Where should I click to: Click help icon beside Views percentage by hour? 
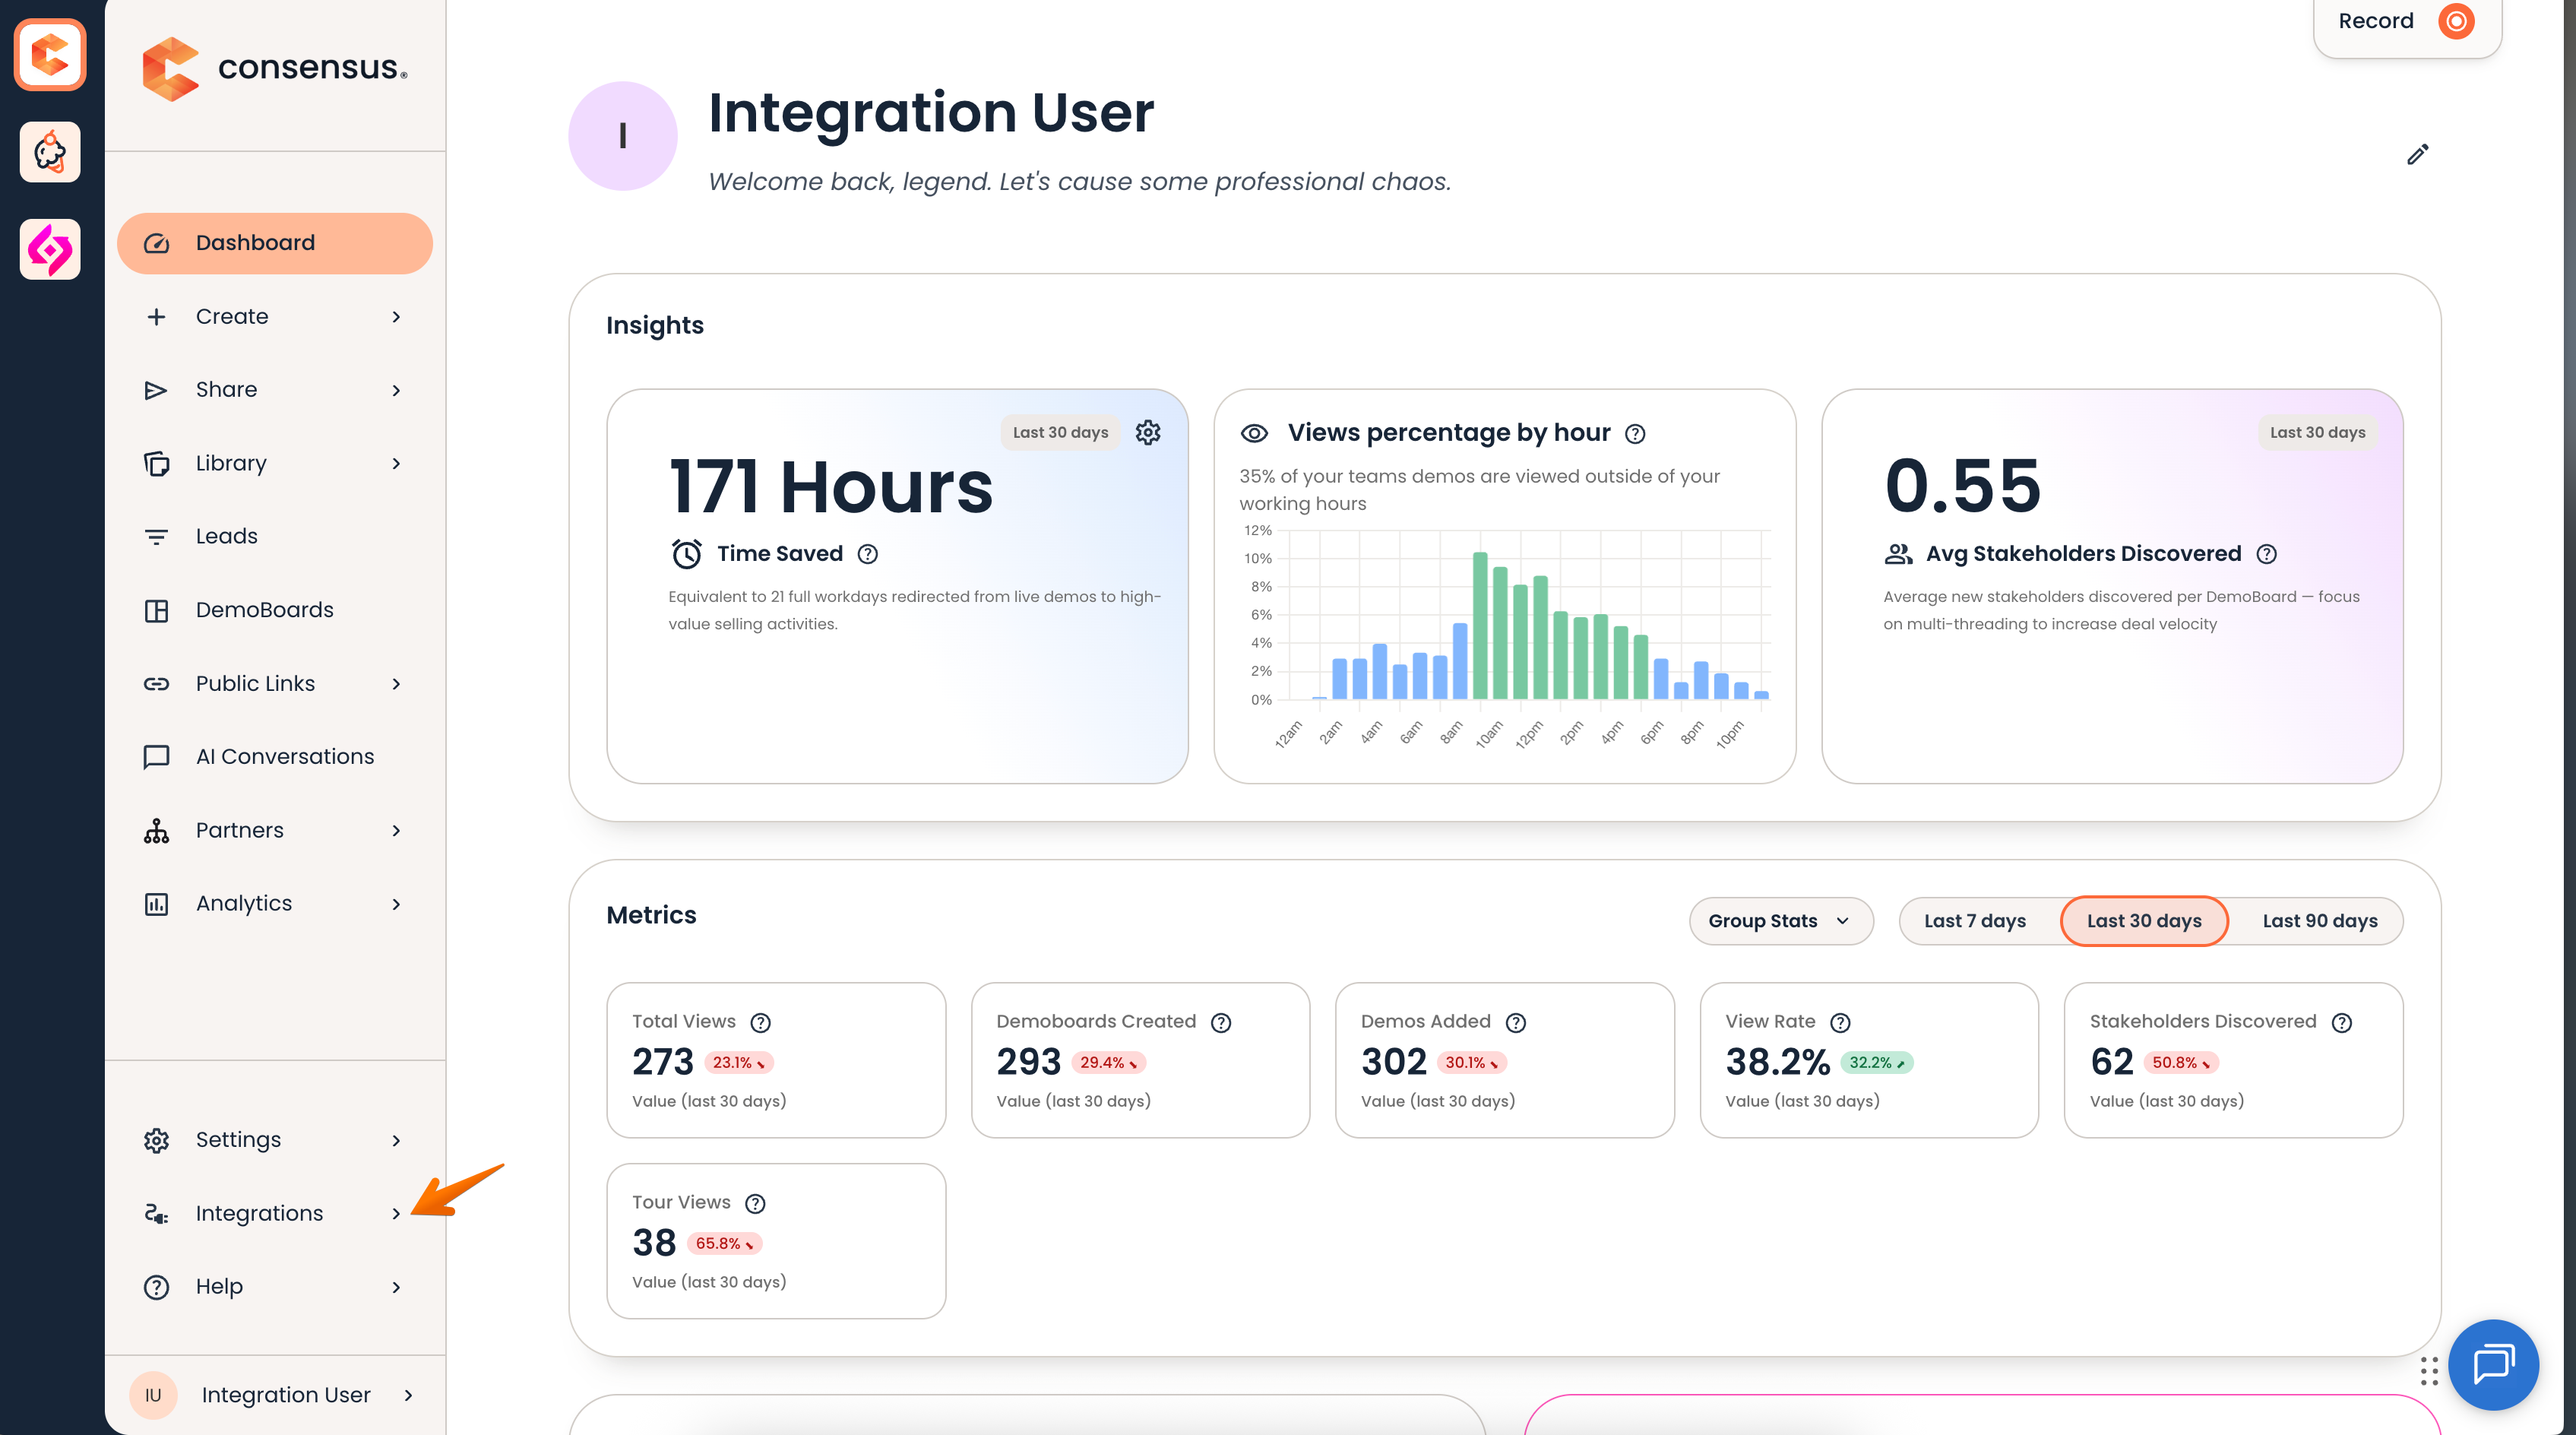1635,433
